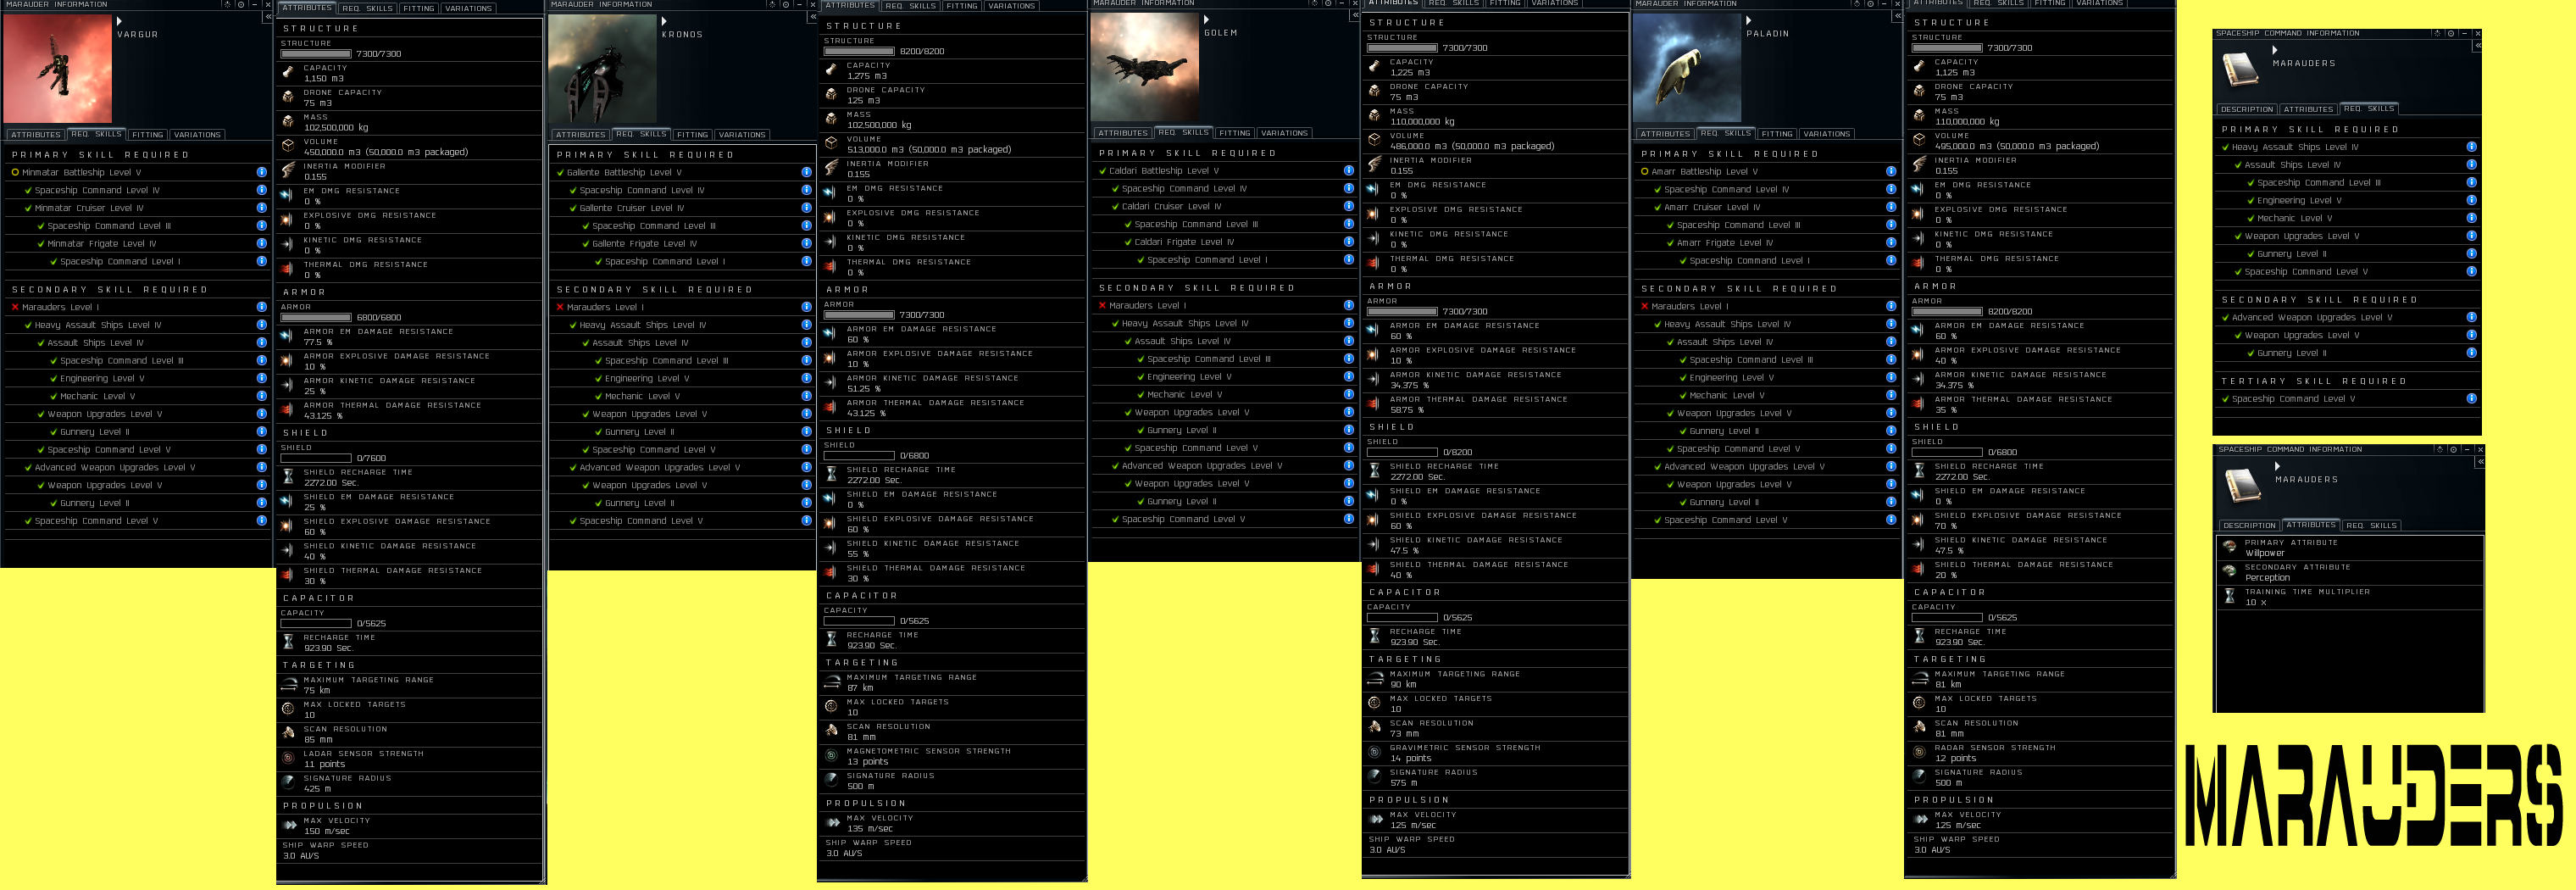
Task: Collapse the Kronos info window with the « button
Action: 812,17
